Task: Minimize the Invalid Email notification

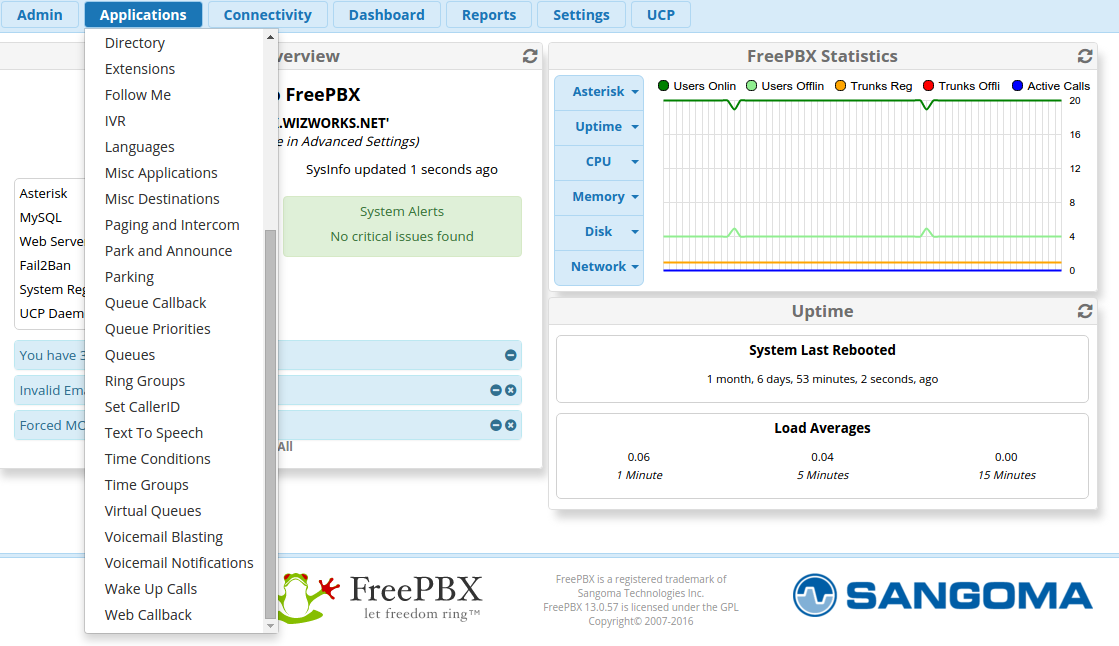Action: tap(496, 390)
